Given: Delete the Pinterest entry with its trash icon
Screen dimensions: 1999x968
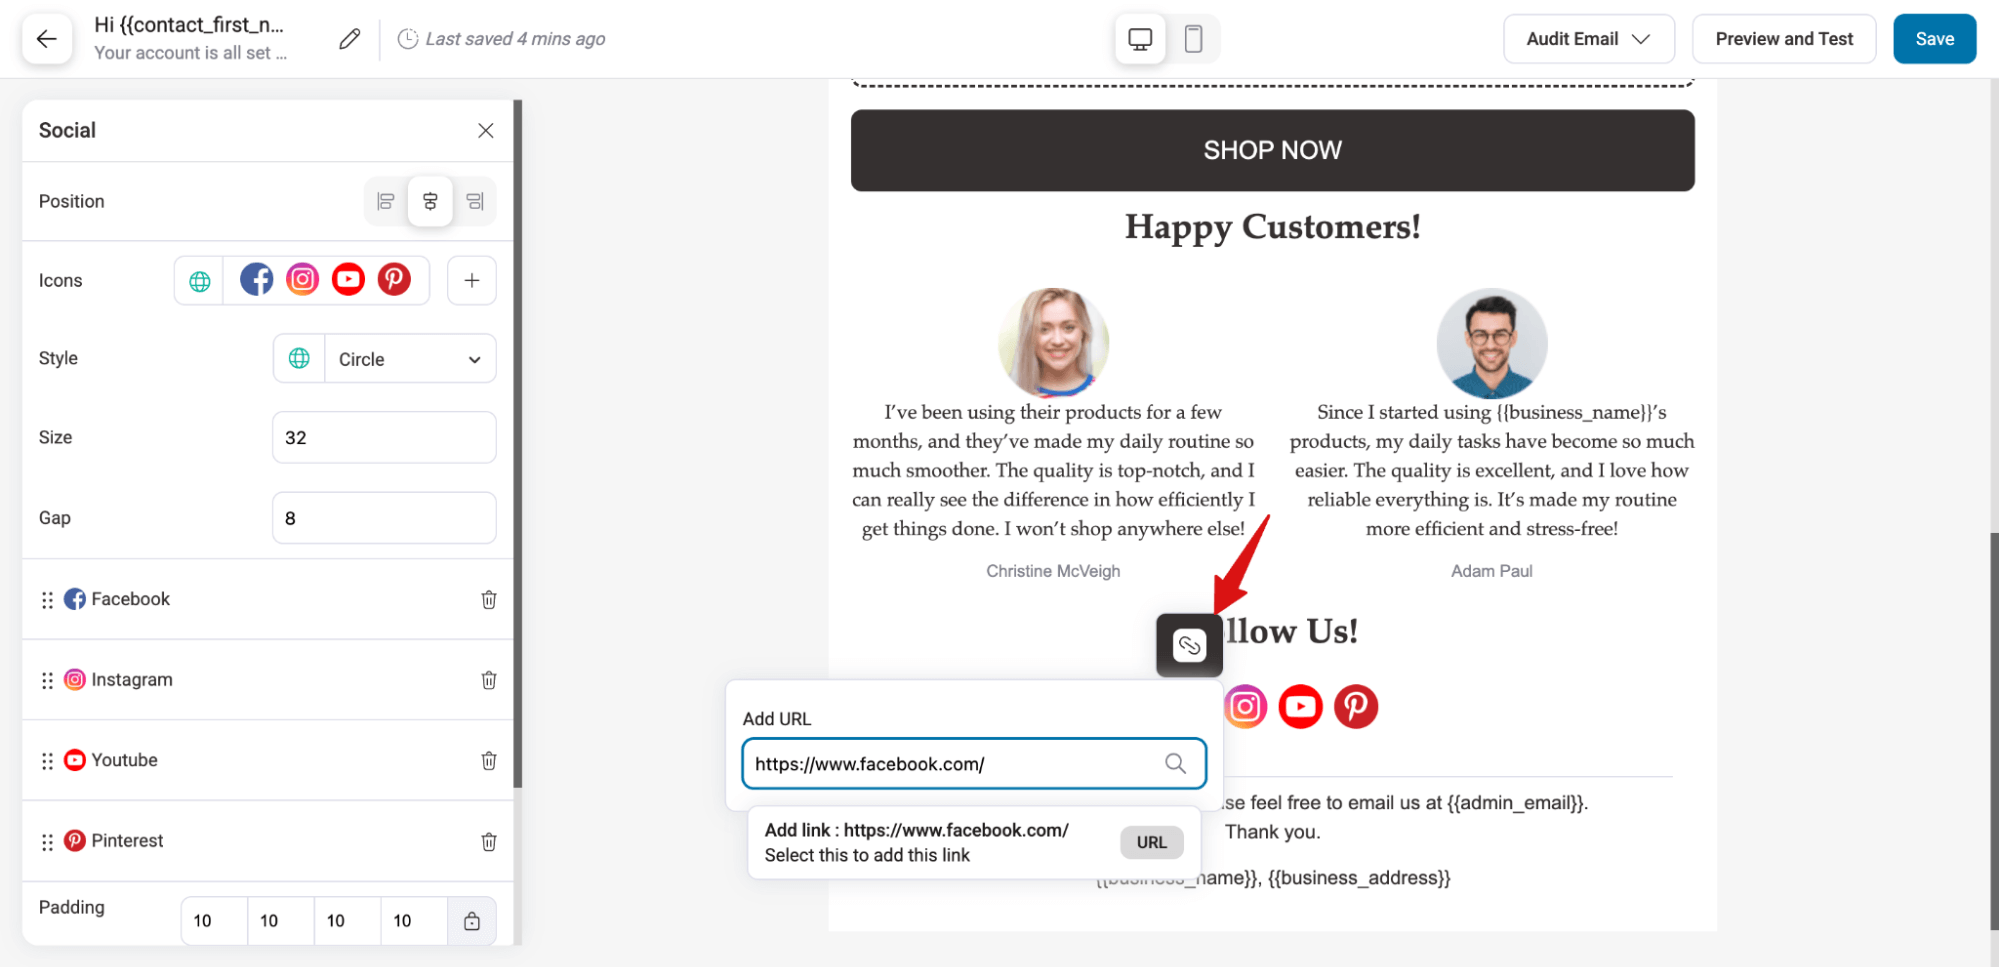Looking at the screenshot, I should coord(488,841).
